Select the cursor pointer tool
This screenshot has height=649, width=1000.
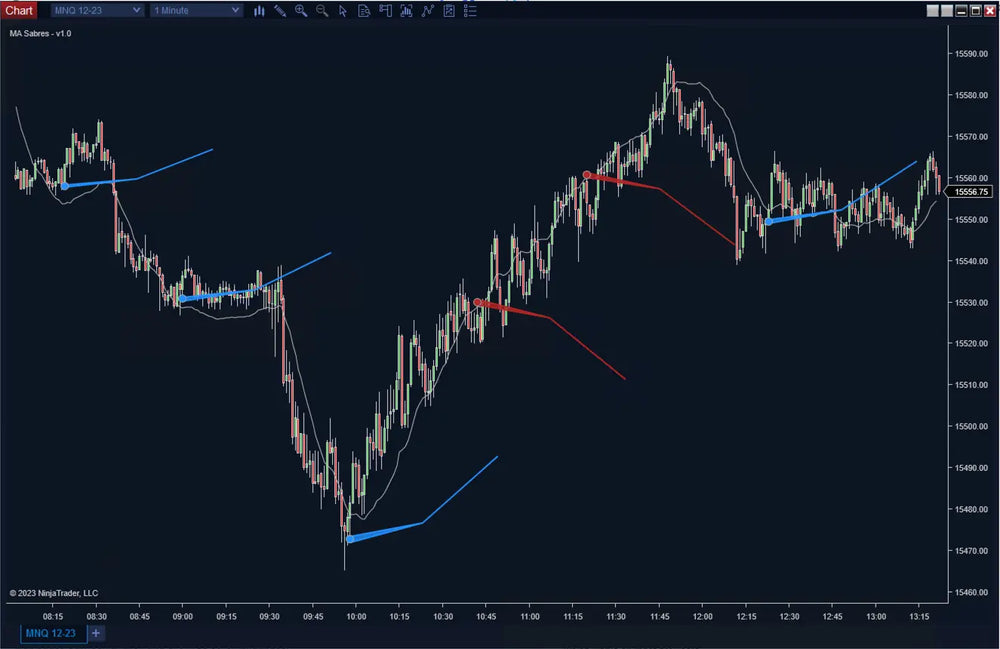(x=343, y=11)
